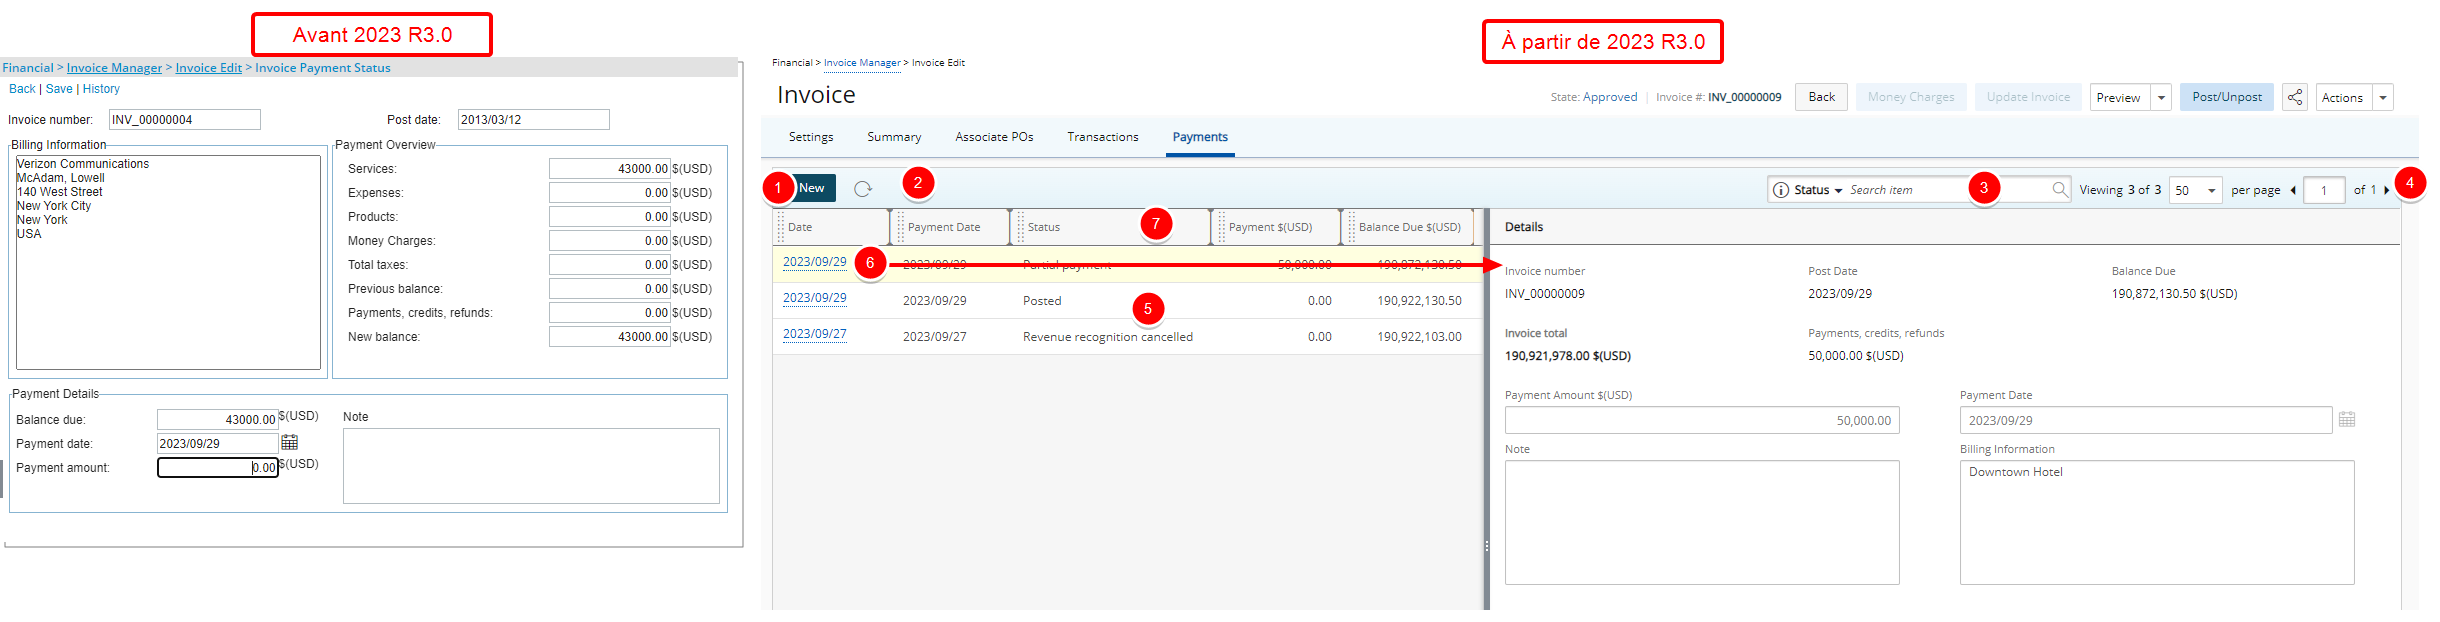Click the Invoice number field in old window

click(x=185, y=120)
